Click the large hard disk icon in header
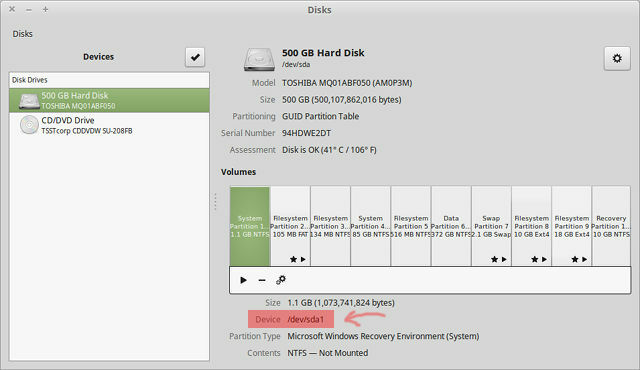 pyautogui.click(x=259, y=60)
